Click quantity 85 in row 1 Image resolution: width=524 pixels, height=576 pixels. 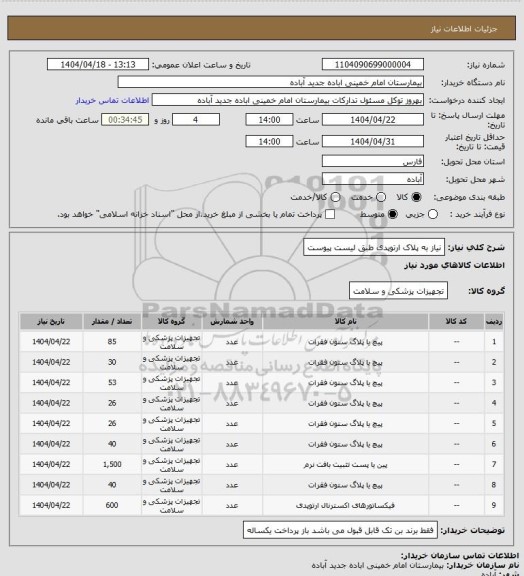click(x=112, y=342)
